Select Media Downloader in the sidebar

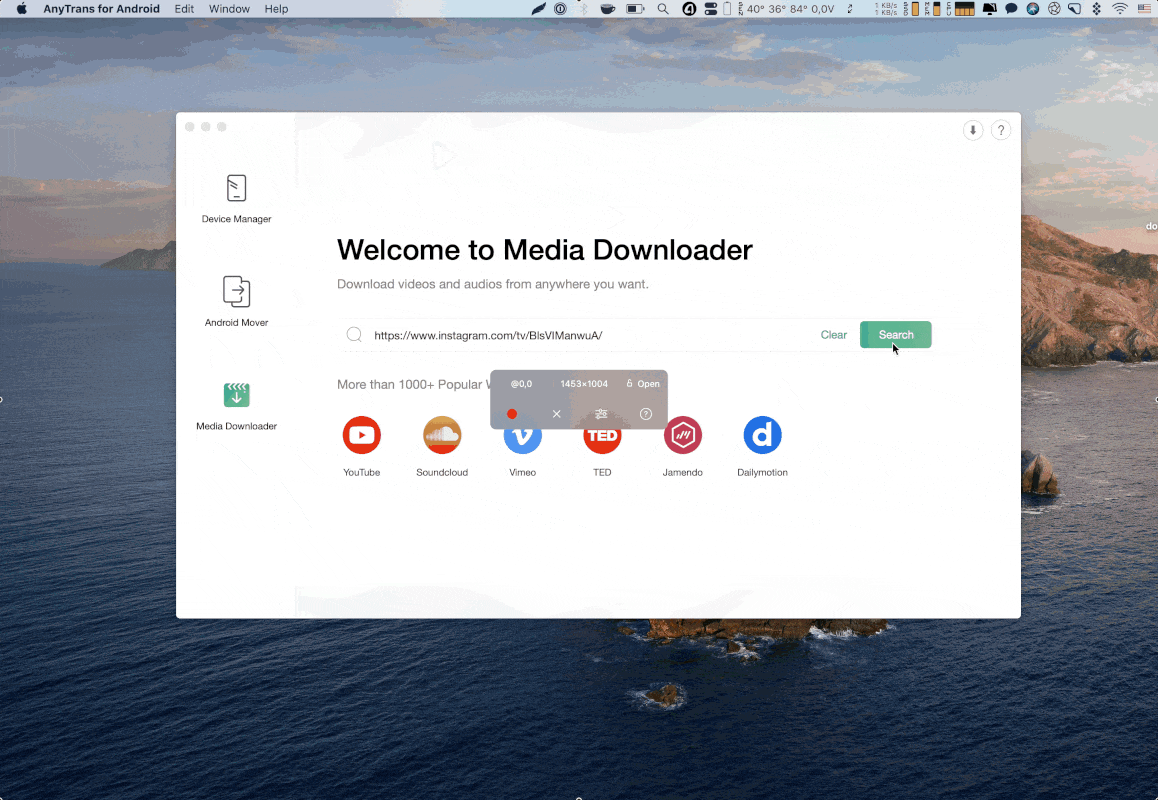coord(236,405)
